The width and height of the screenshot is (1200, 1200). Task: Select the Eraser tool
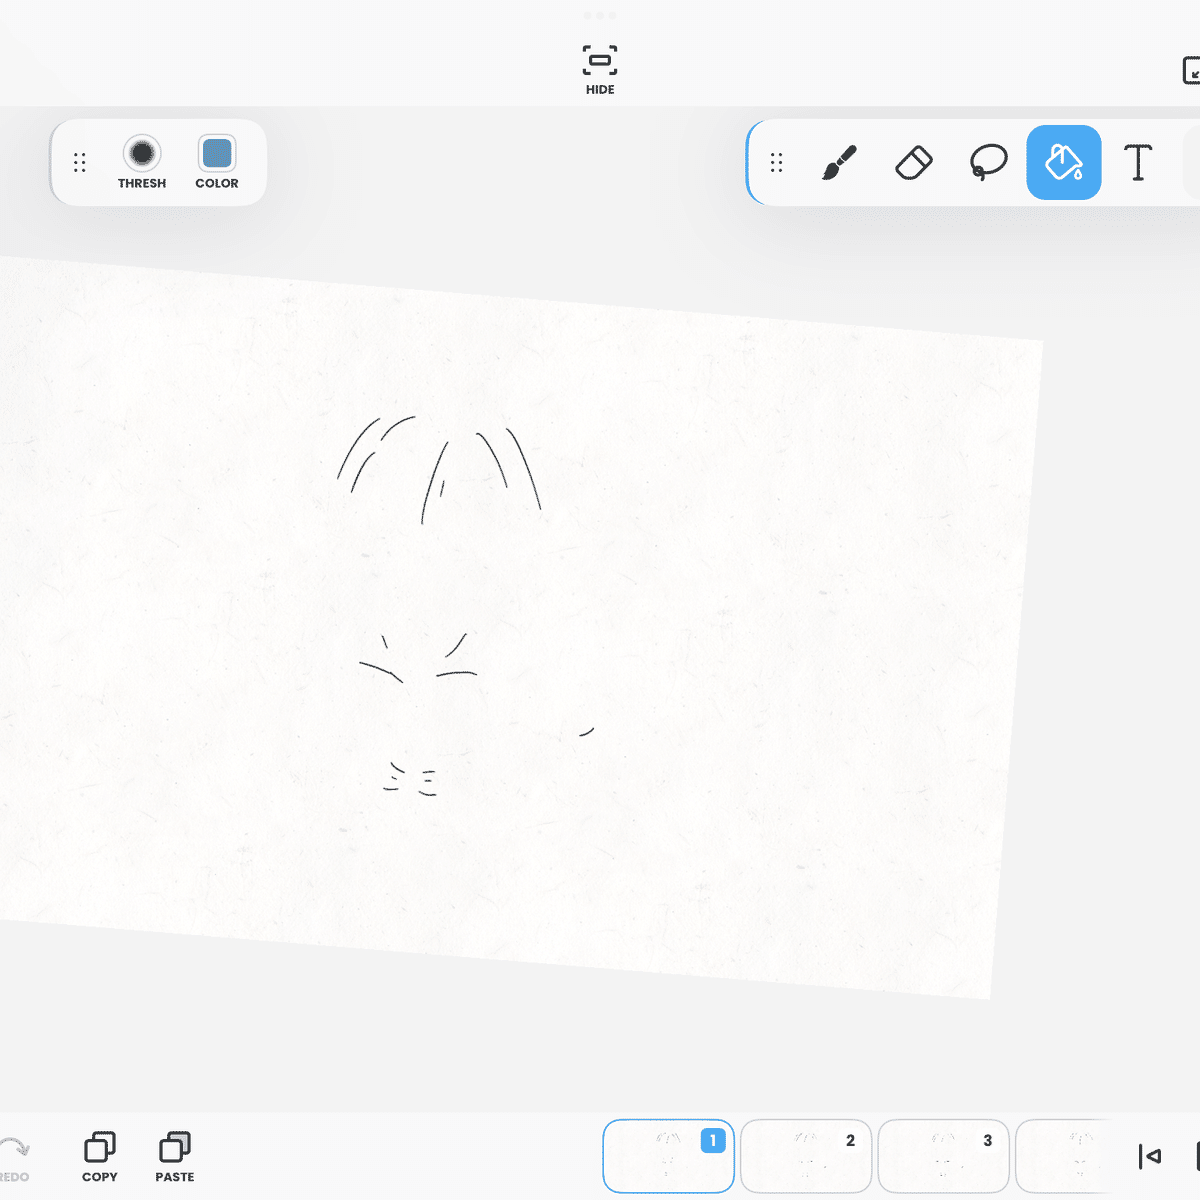click(913, 162)
